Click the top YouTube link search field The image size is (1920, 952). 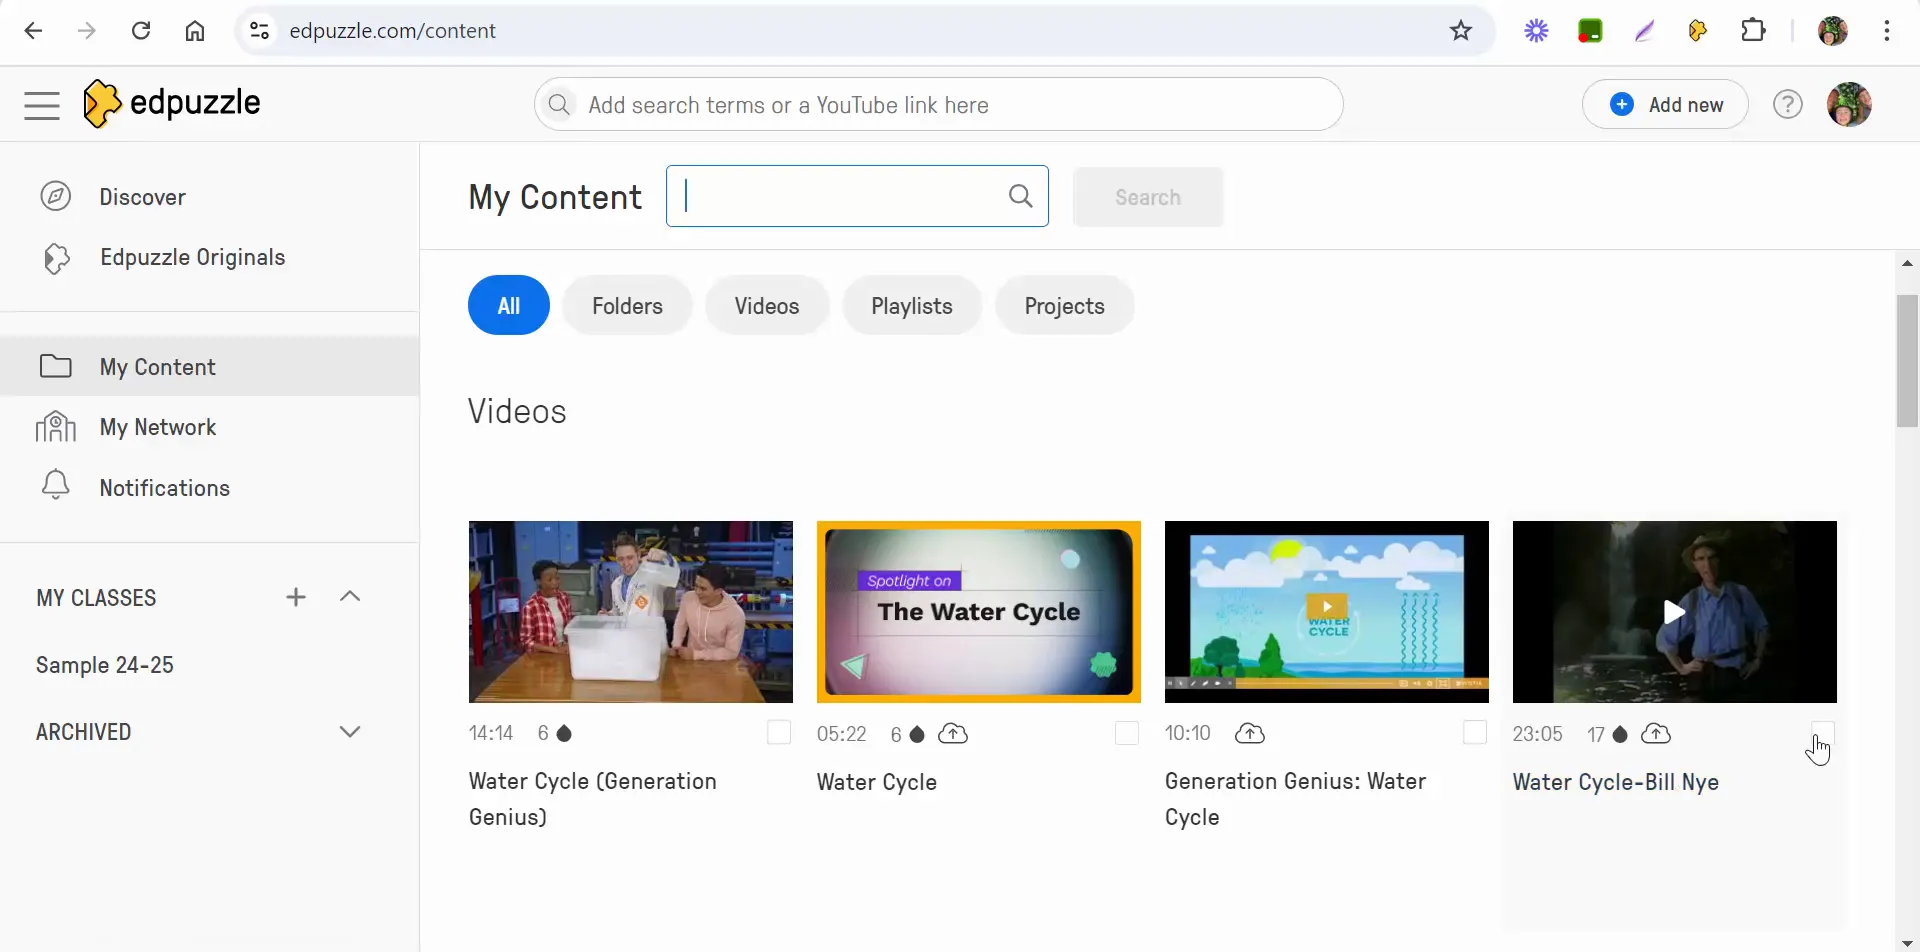coord(938,104)
